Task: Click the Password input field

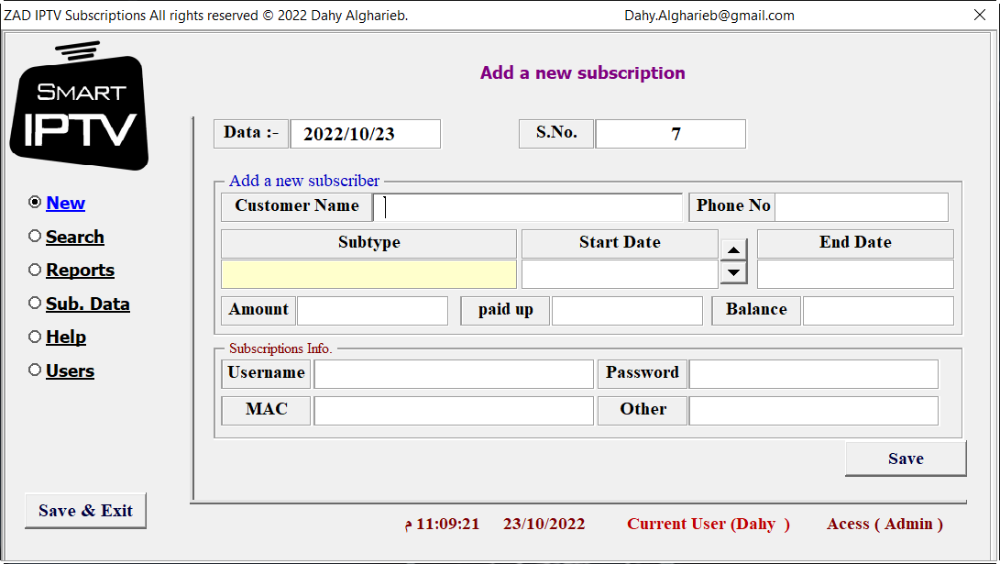Action: [x=814, y=374]
